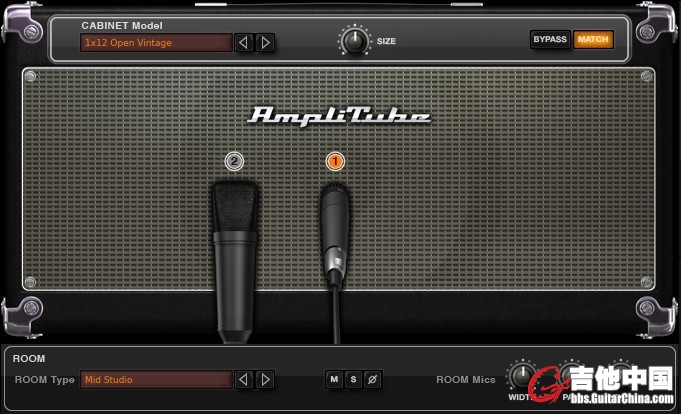Select microphone marker number 1
This screenshot has height=414, width=681.
(x=335, y=161)
